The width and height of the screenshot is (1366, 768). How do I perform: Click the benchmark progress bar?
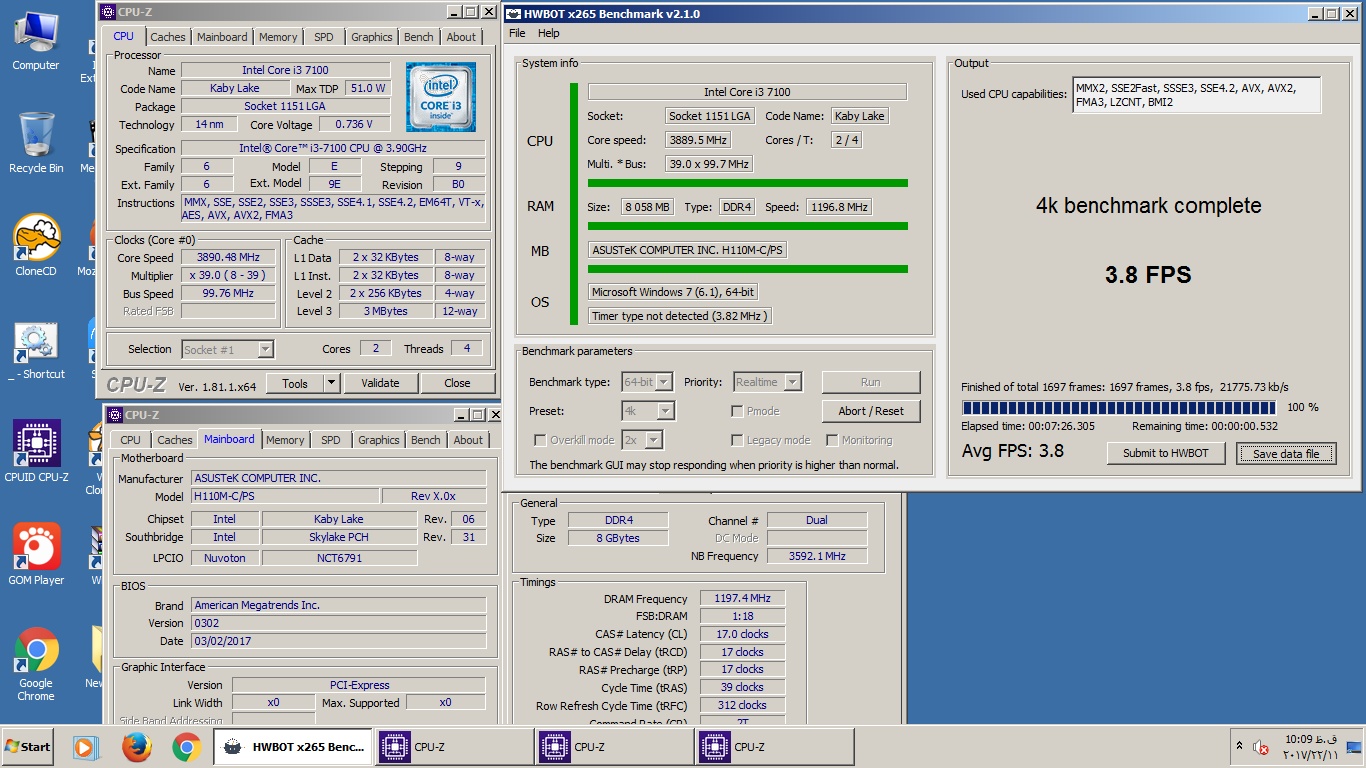pyautogui.click(x=1118, y=407)
